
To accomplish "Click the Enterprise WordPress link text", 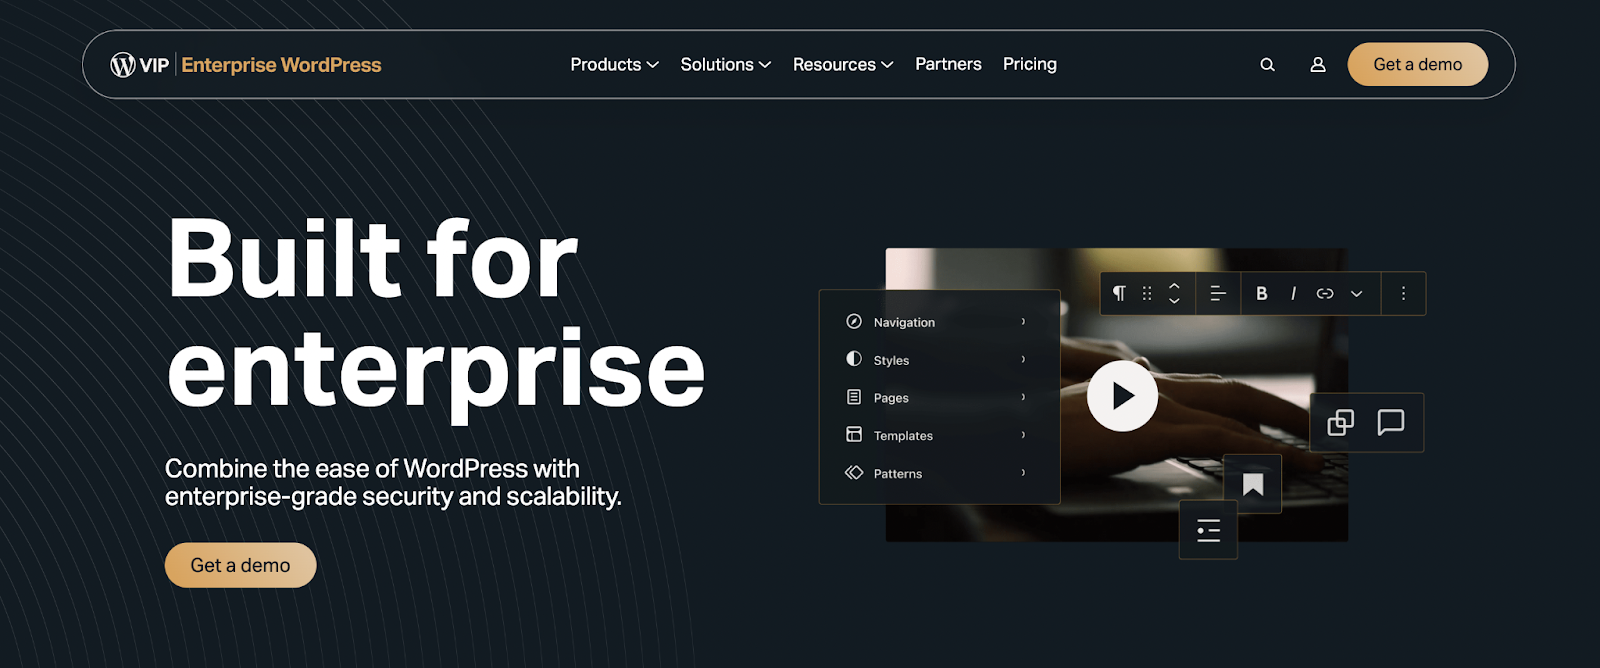I will coord(281,65).
